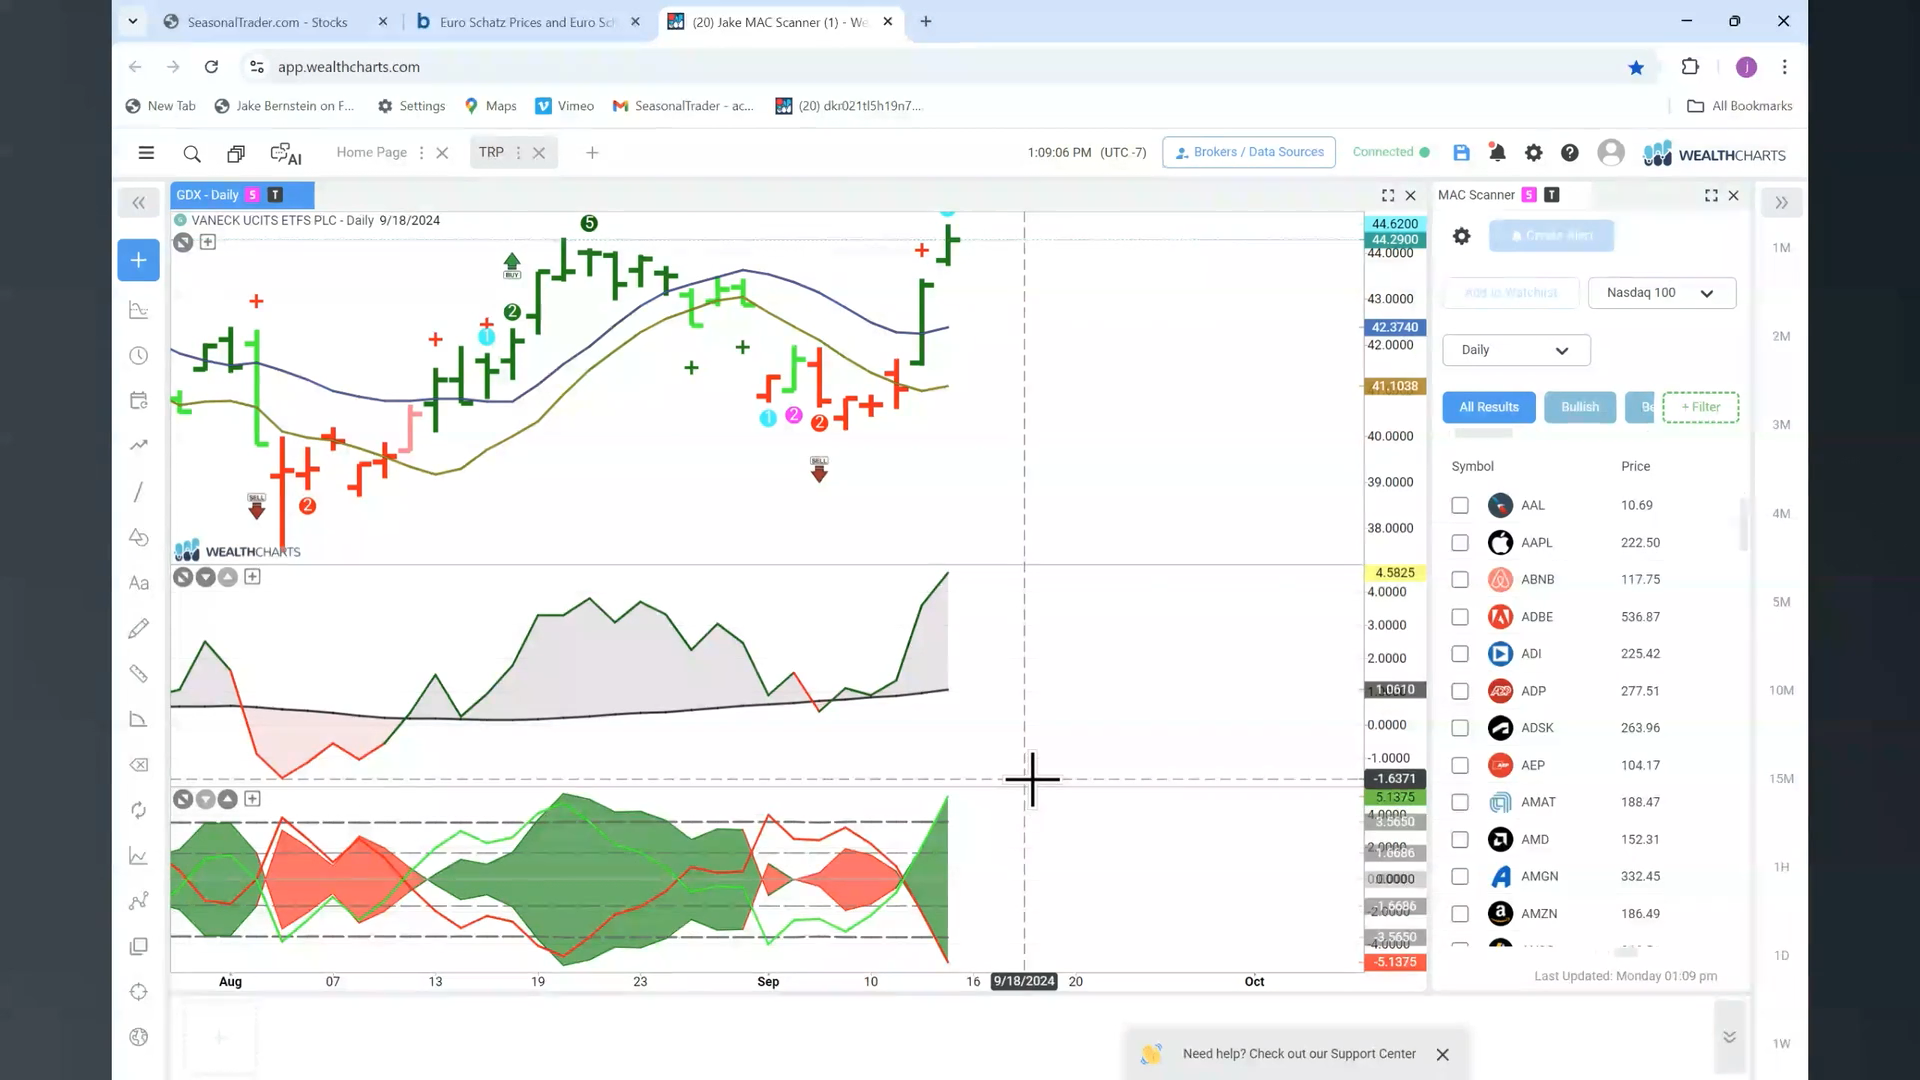Open the calendar events tool
Image resolution: width=1920 pixels, height=1080 pixels.
coord(139,401)
